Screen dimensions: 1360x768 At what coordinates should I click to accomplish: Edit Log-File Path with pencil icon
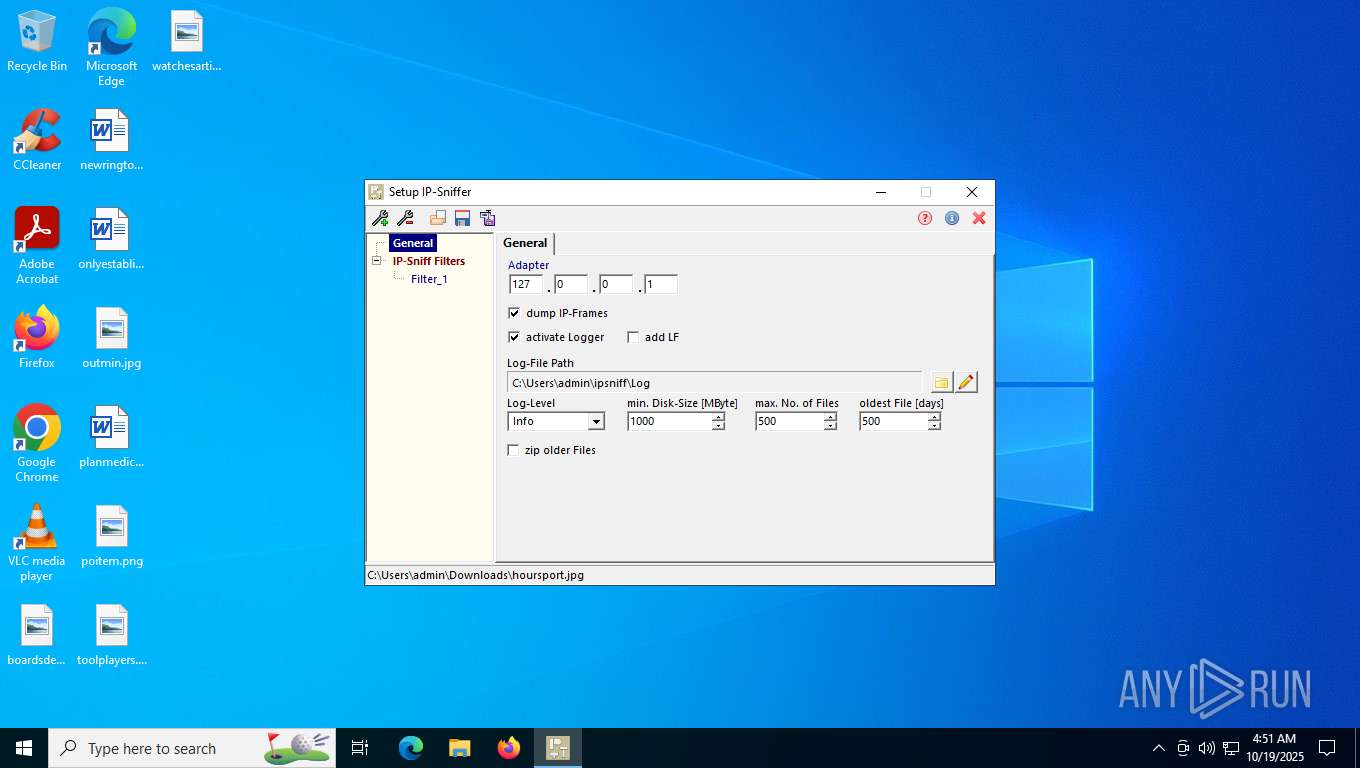click(966, 382)
